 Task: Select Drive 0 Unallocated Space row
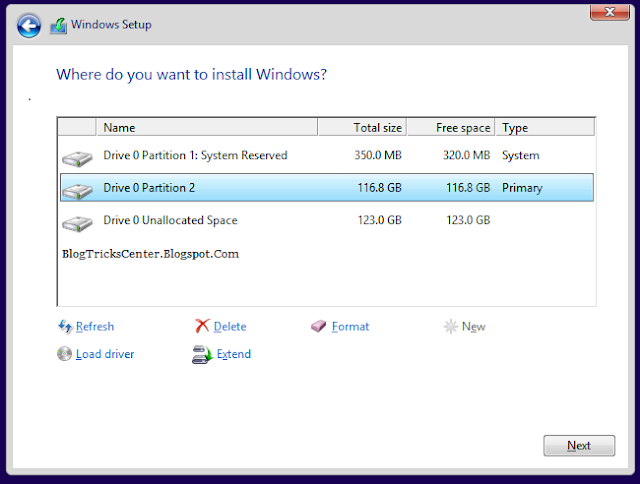coord(327,220)
